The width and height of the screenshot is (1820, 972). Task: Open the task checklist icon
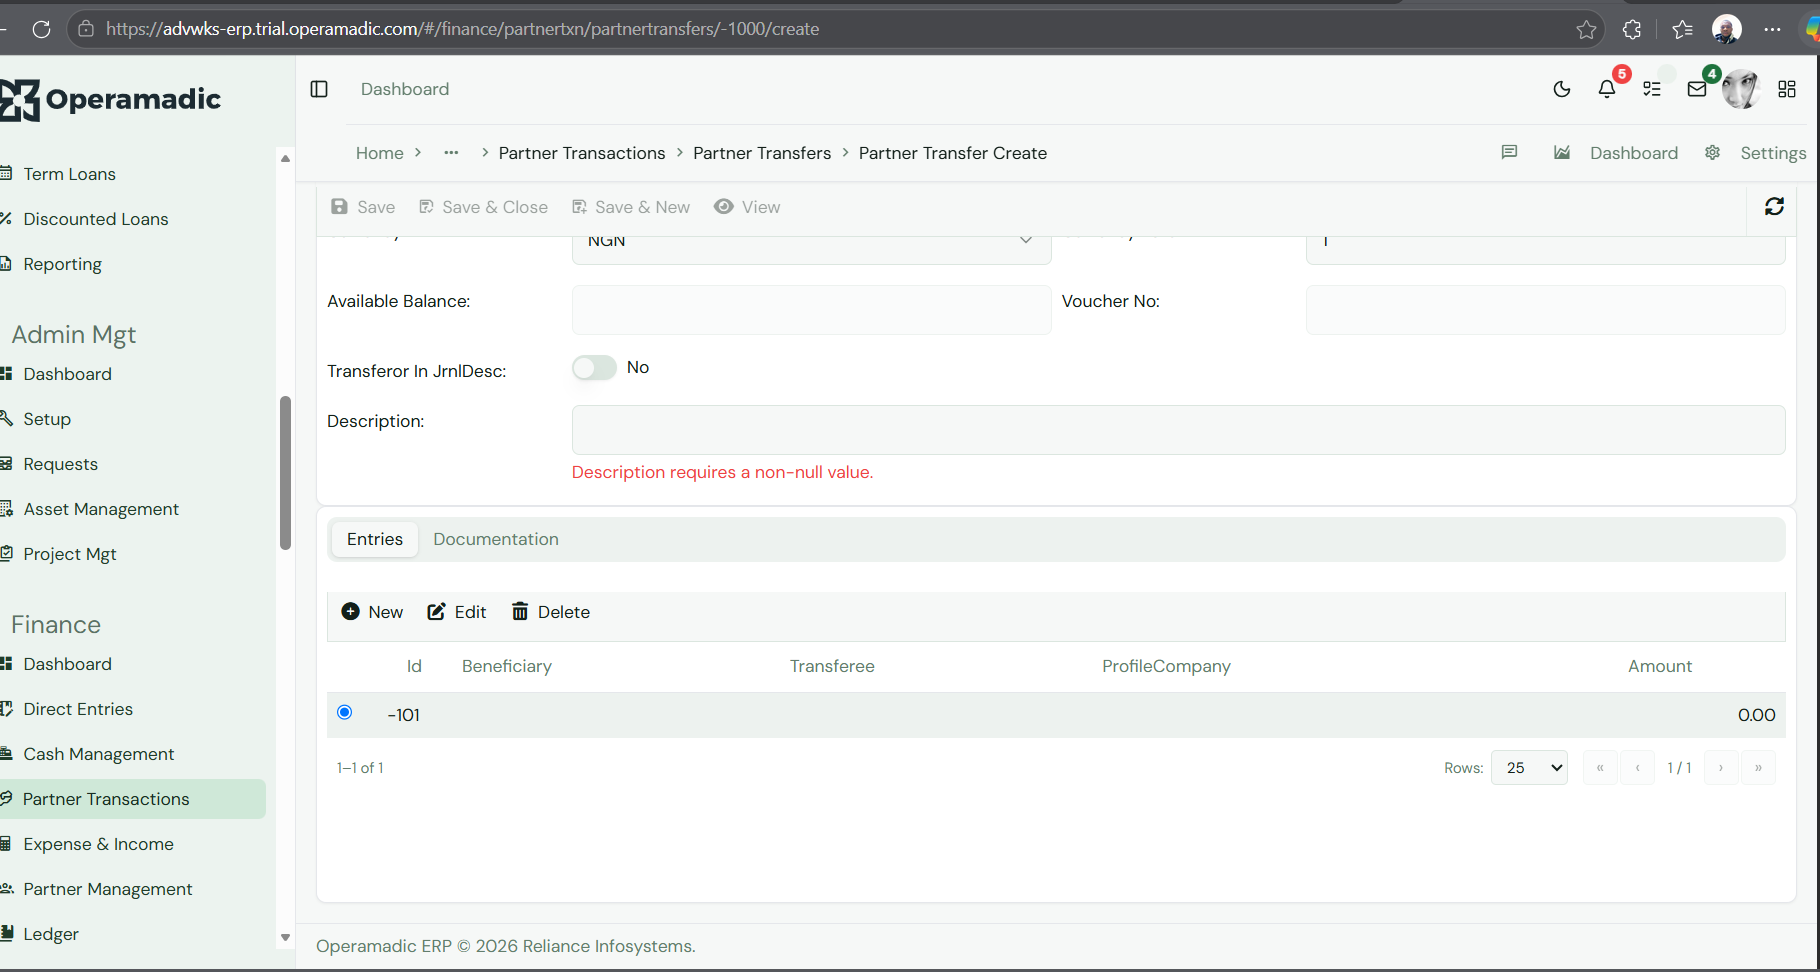(x=1652, y=89)
